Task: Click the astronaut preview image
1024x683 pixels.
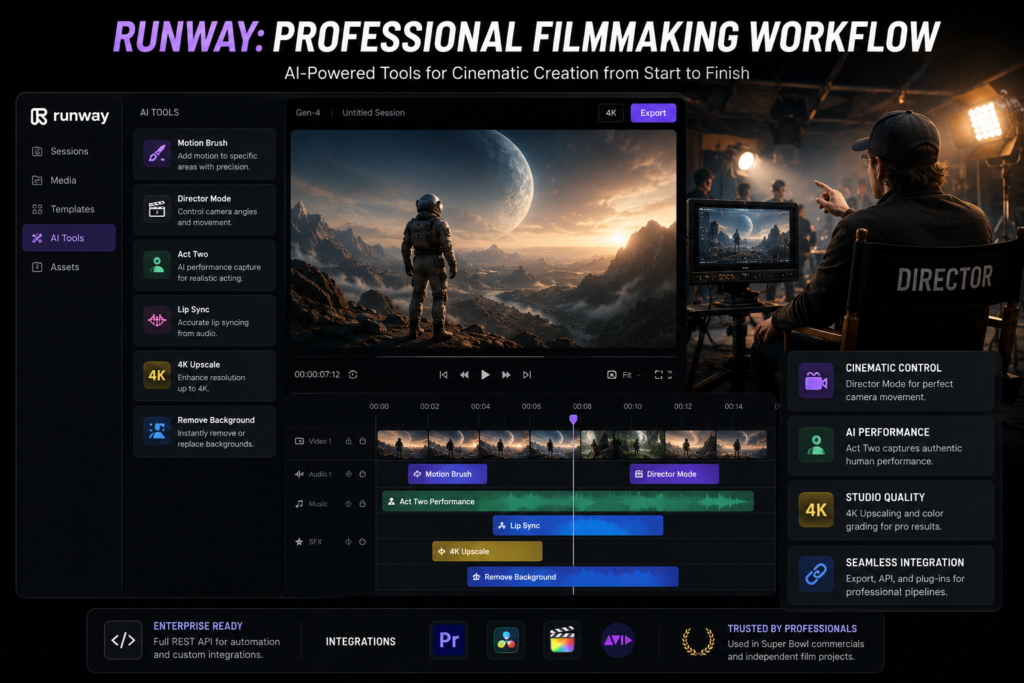Action: pyautogui.click(x=483, y=239)
